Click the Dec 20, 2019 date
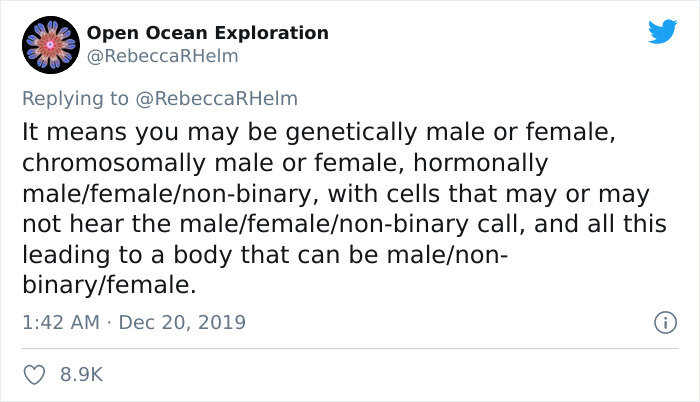Viewport: 700px width, 402px height. click(x=182, y=322)
